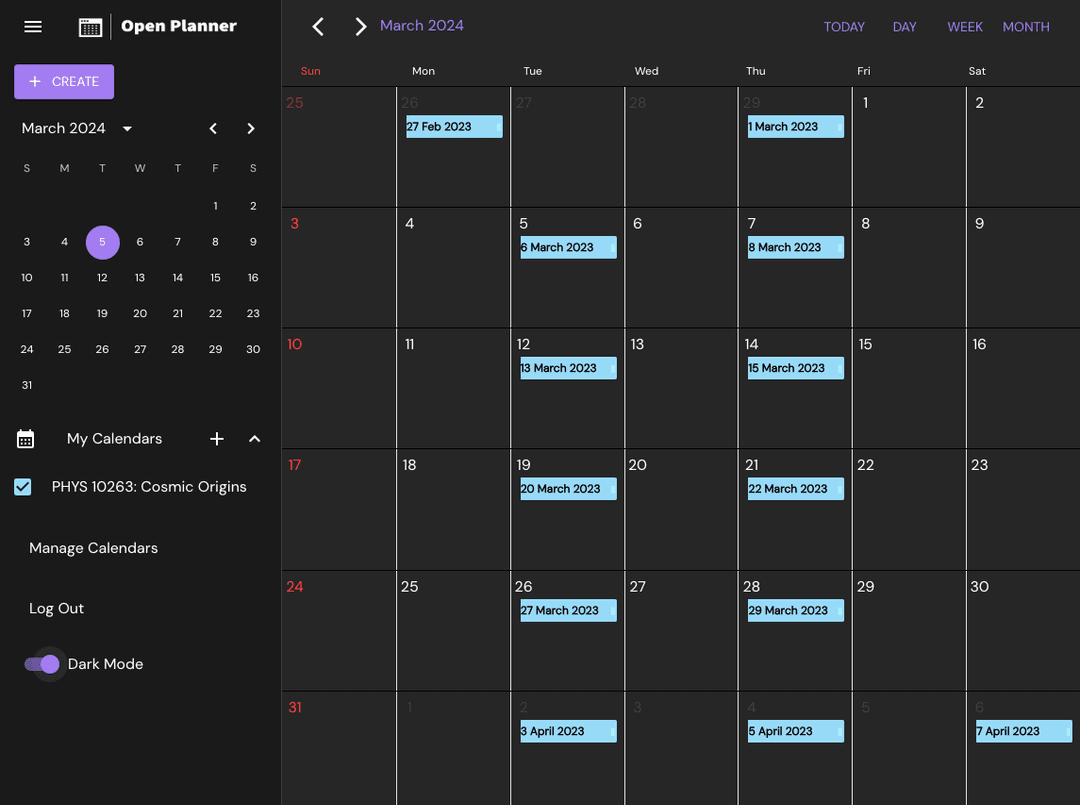Click the Open Planner logo icon

pyautogui.click(x=89, y=26)
